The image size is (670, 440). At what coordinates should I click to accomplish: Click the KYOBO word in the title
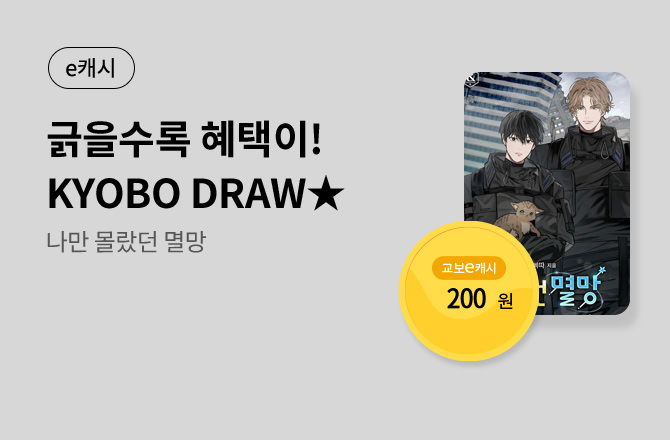point(113,194)
